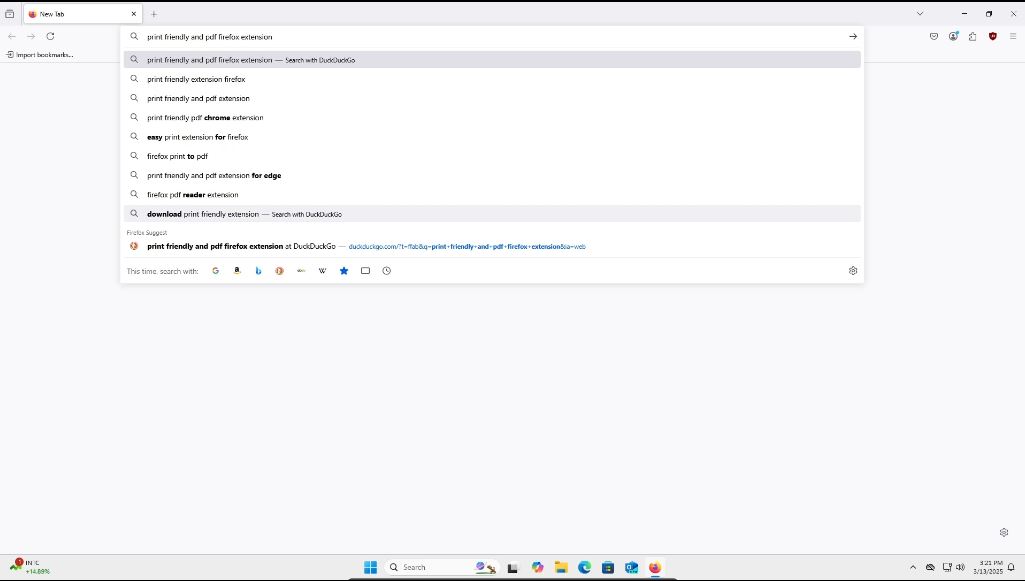The height and width of the screenshot is (581, 1025).
Task: Open the Firefox Suggest DuckDuckGo history link
Action: tap(492, 246)
